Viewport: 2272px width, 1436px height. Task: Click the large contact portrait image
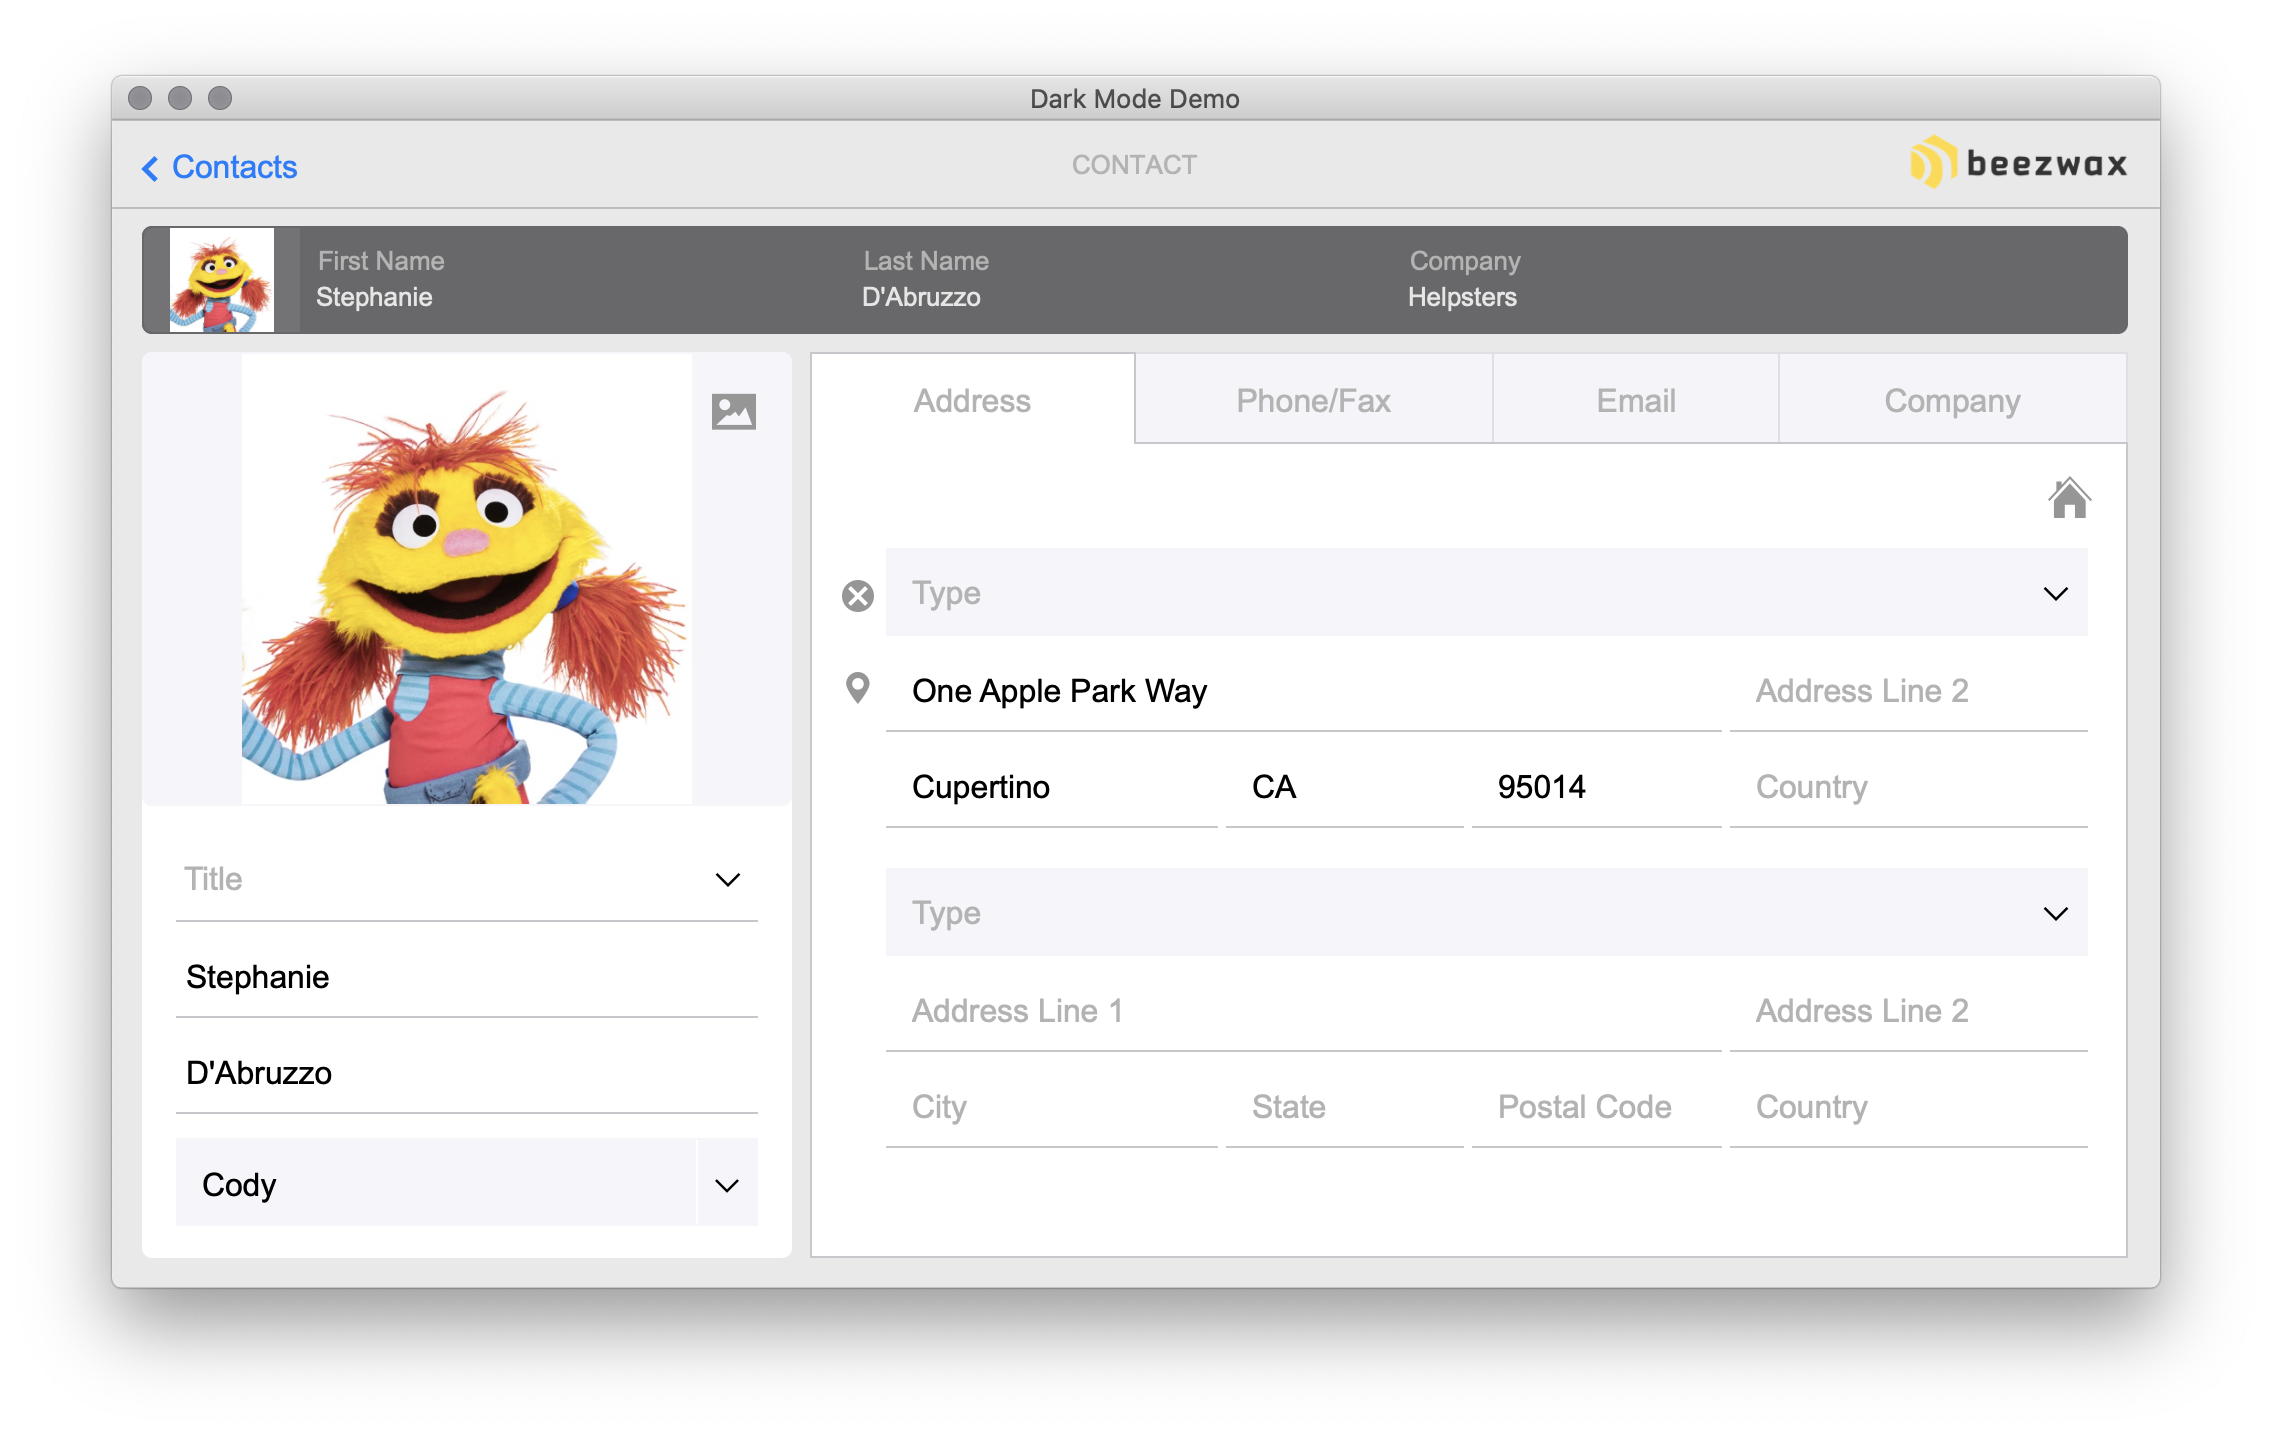466,580
